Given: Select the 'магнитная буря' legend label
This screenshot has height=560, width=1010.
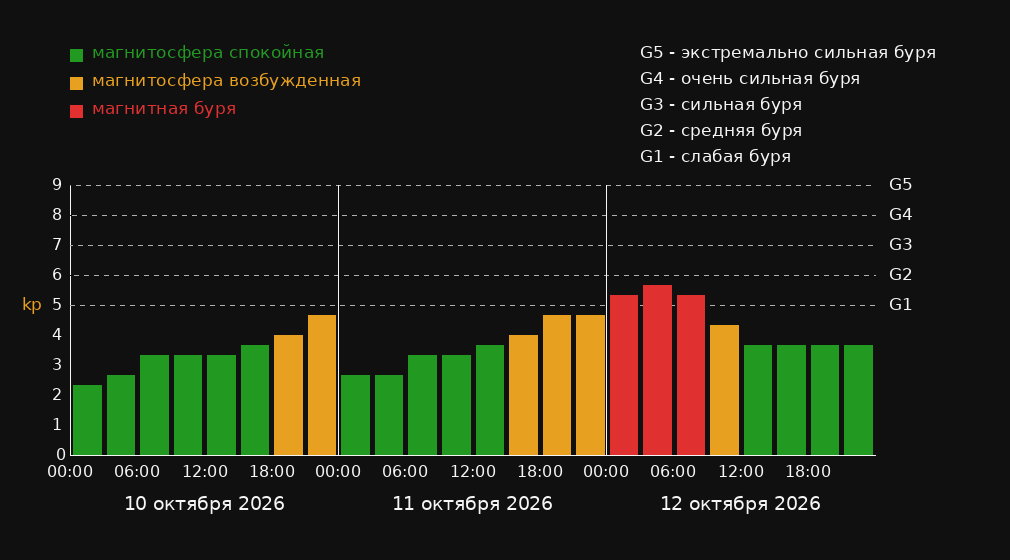Looking at the screenshot, I should [164, 109].
